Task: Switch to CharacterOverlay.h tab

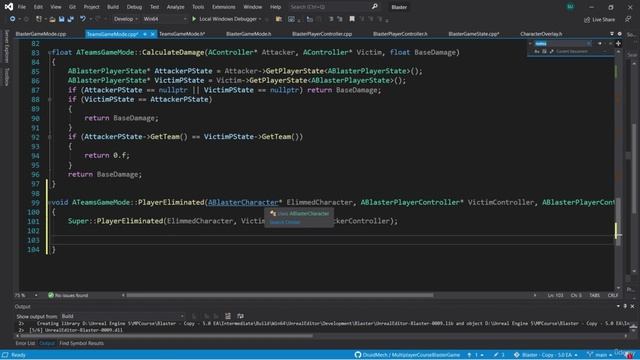Action: pos(541,34)
